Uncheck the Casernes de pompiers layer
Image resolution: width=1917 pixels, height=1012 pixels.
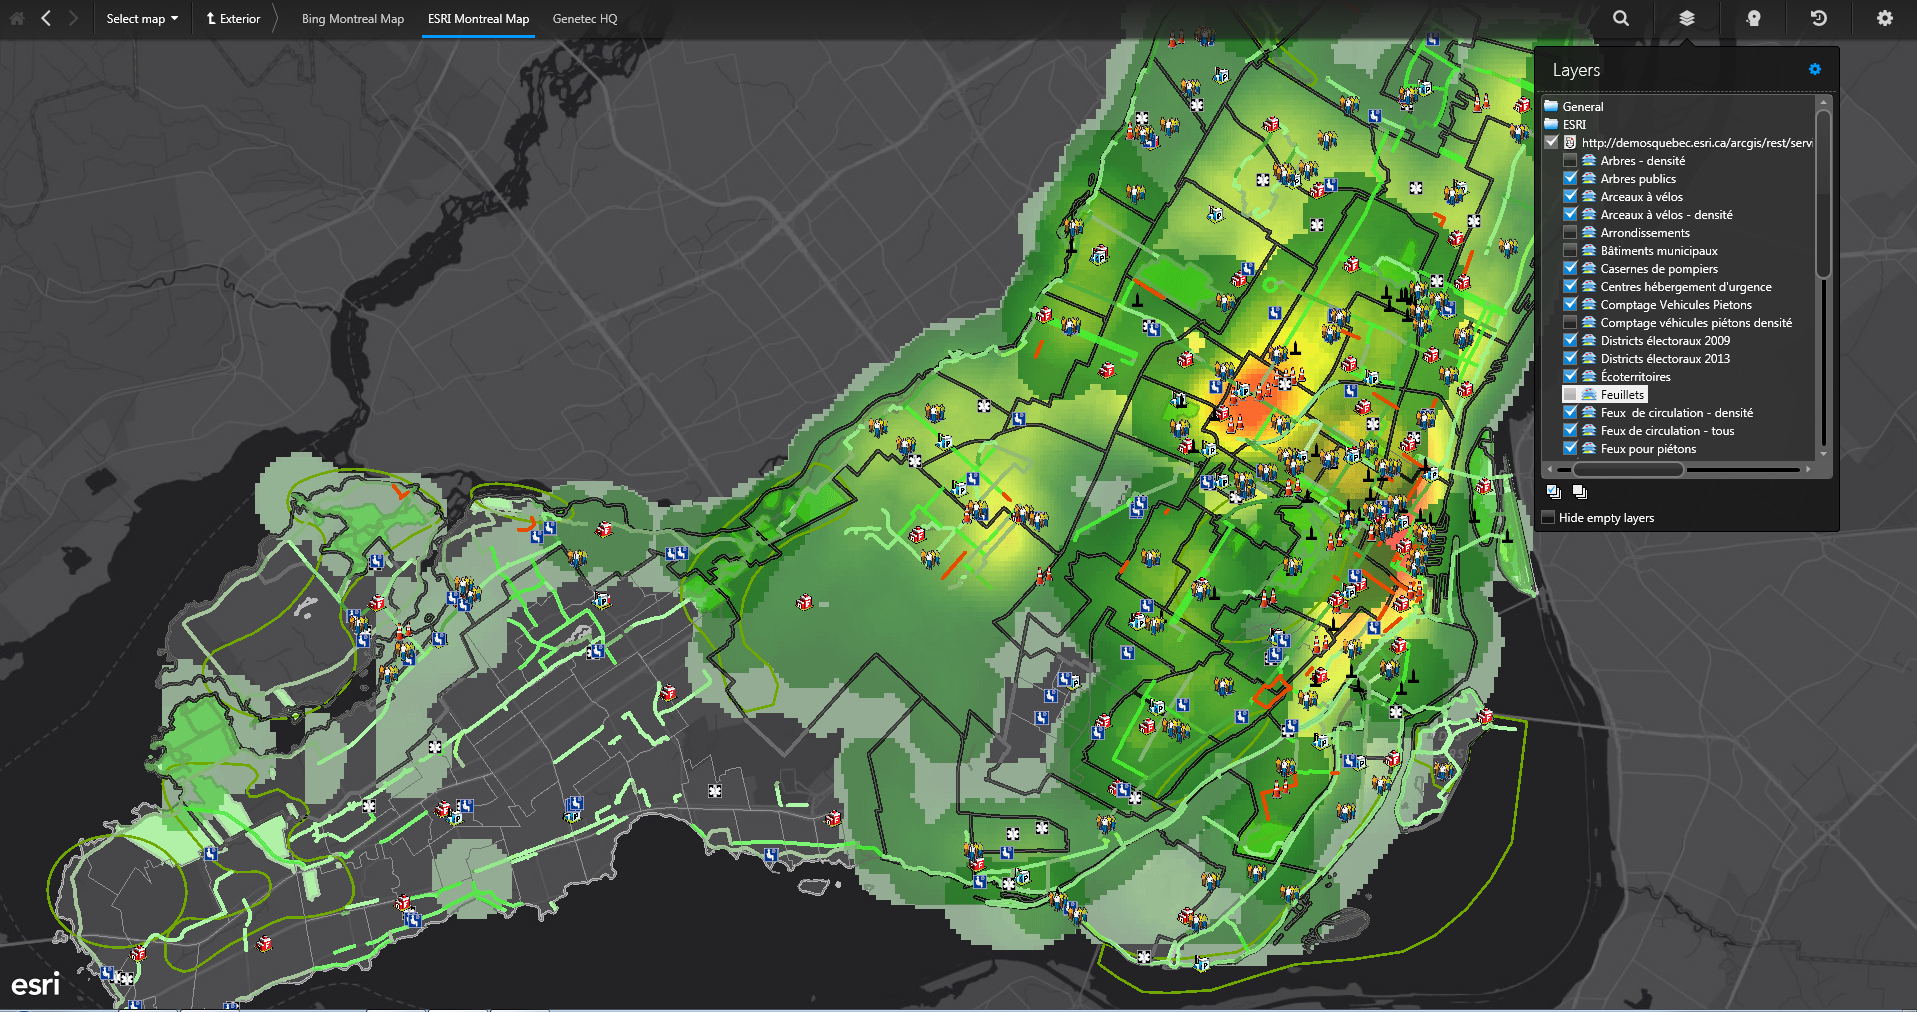1570,268
